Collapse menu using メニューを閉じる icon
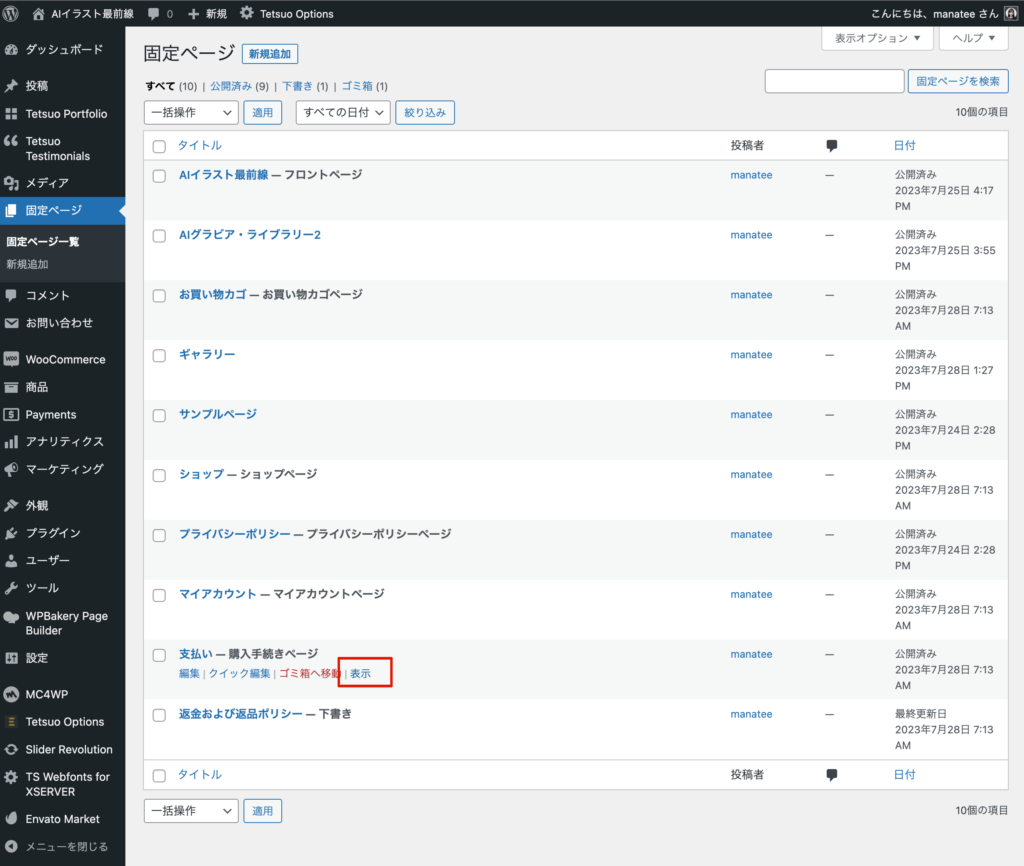1024x866 pixels. tap(12, 846)
